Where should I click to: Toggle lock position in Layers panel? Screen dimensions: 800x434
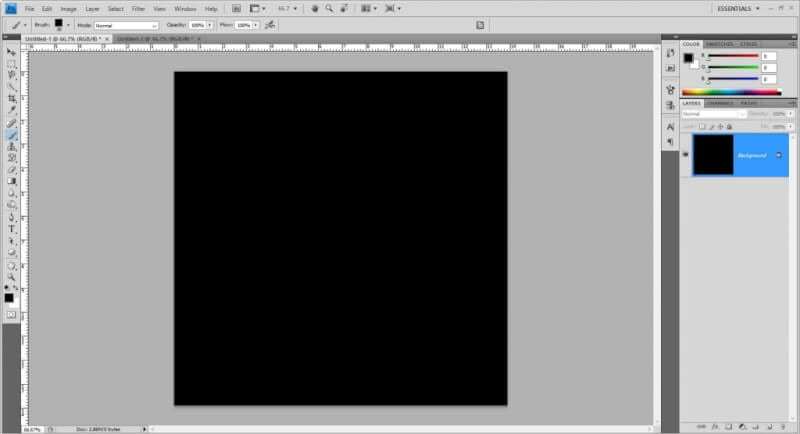tap(720, 126)
